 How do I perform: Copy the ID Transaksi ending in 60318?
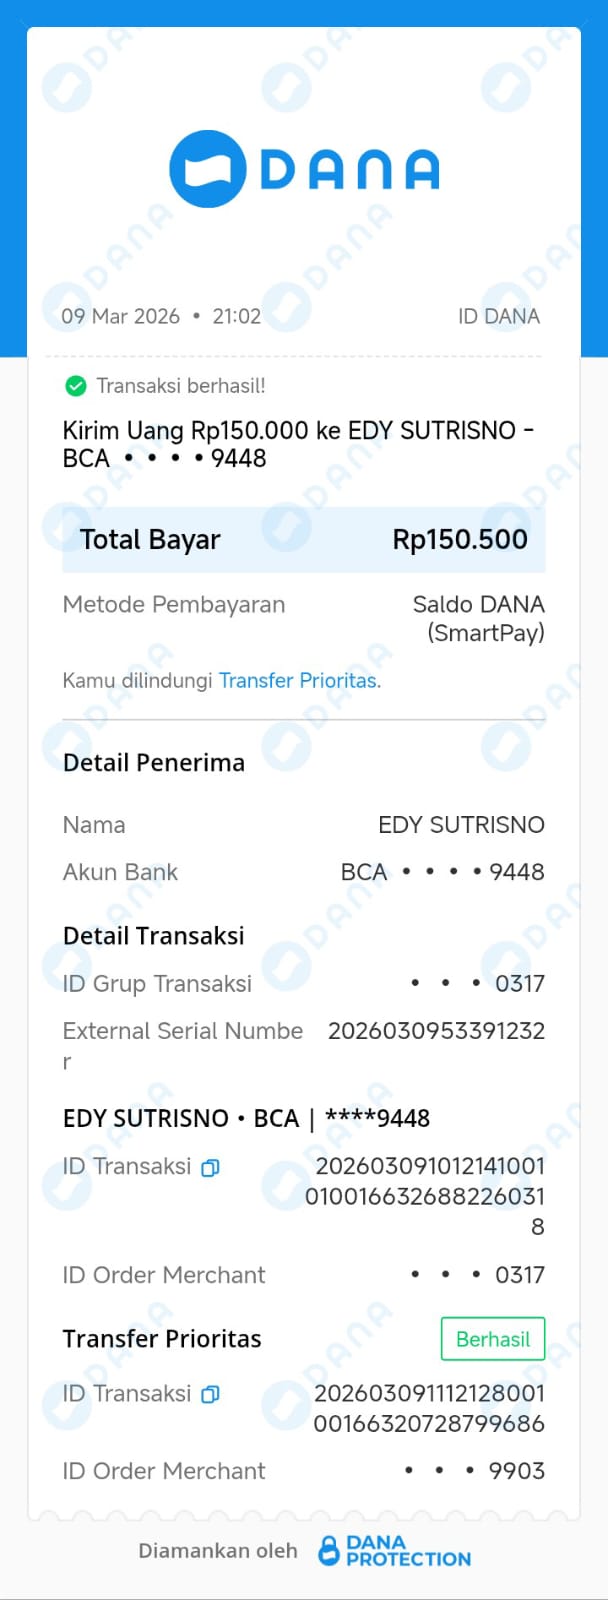tap(210, 1168)
